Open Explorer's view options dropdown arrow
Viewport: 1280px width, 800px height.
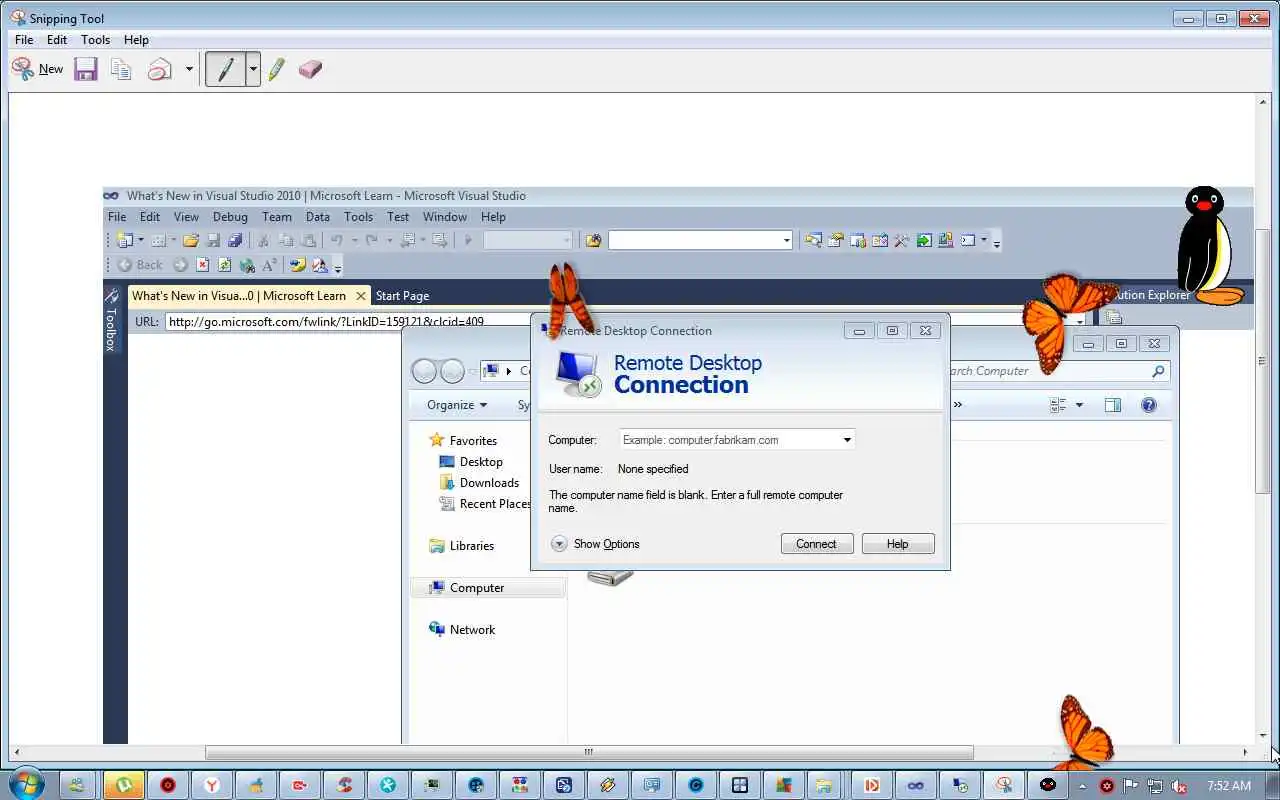1079,405
